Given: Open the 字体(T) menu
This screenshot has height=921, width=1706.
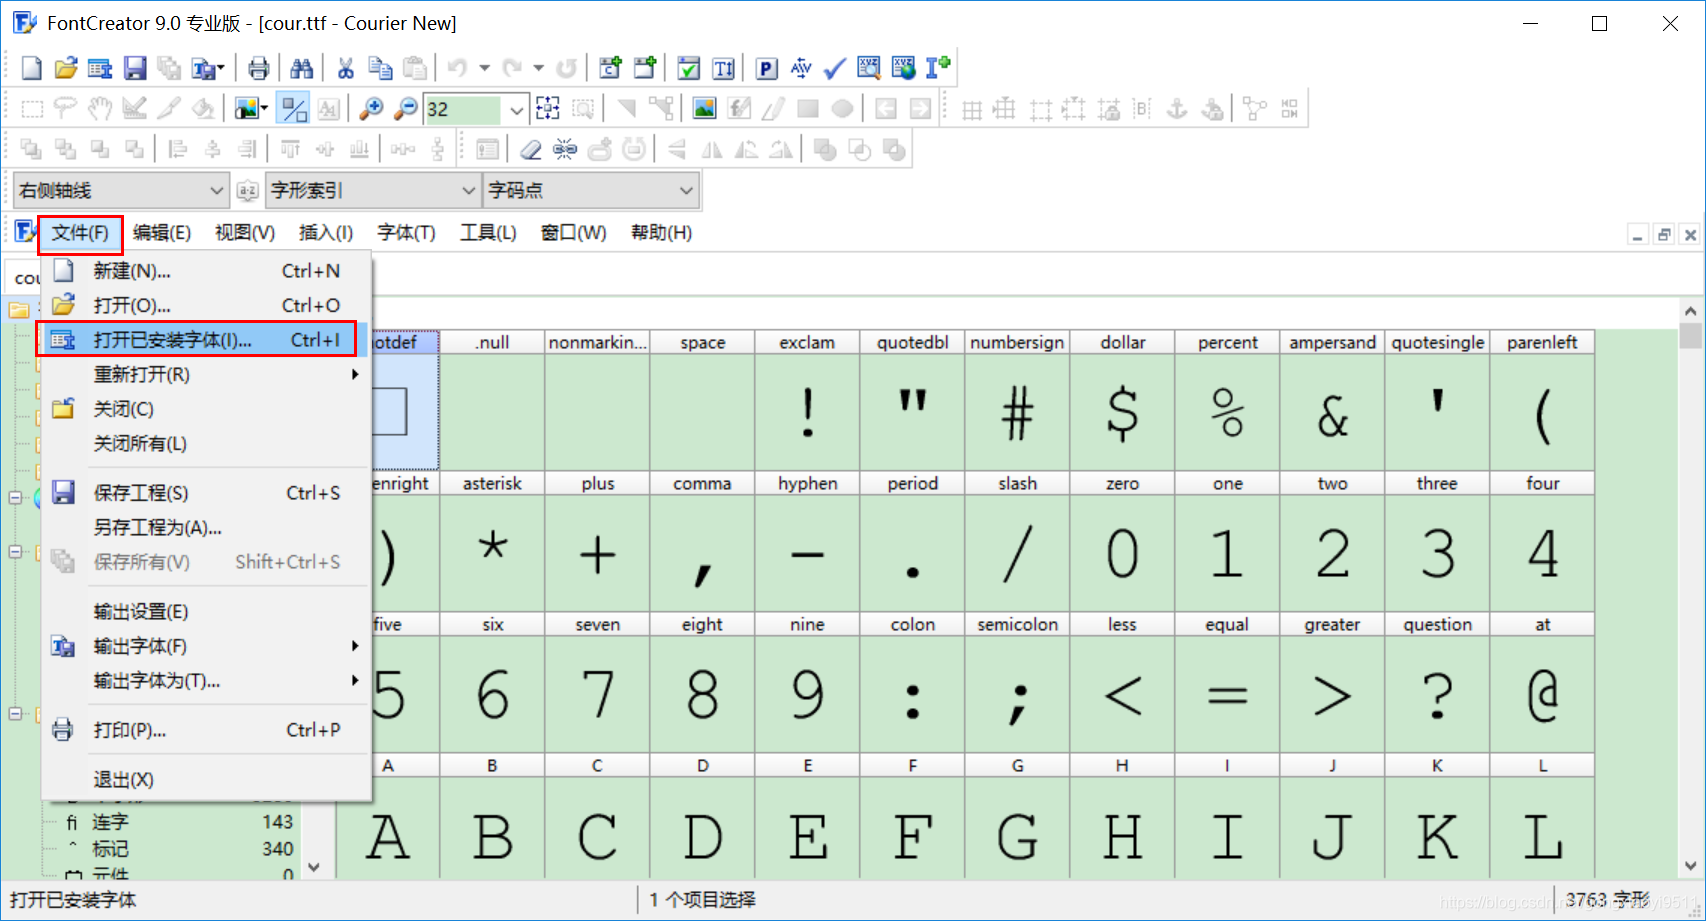Looking at the screenshot, I should [x=406, y=233].
